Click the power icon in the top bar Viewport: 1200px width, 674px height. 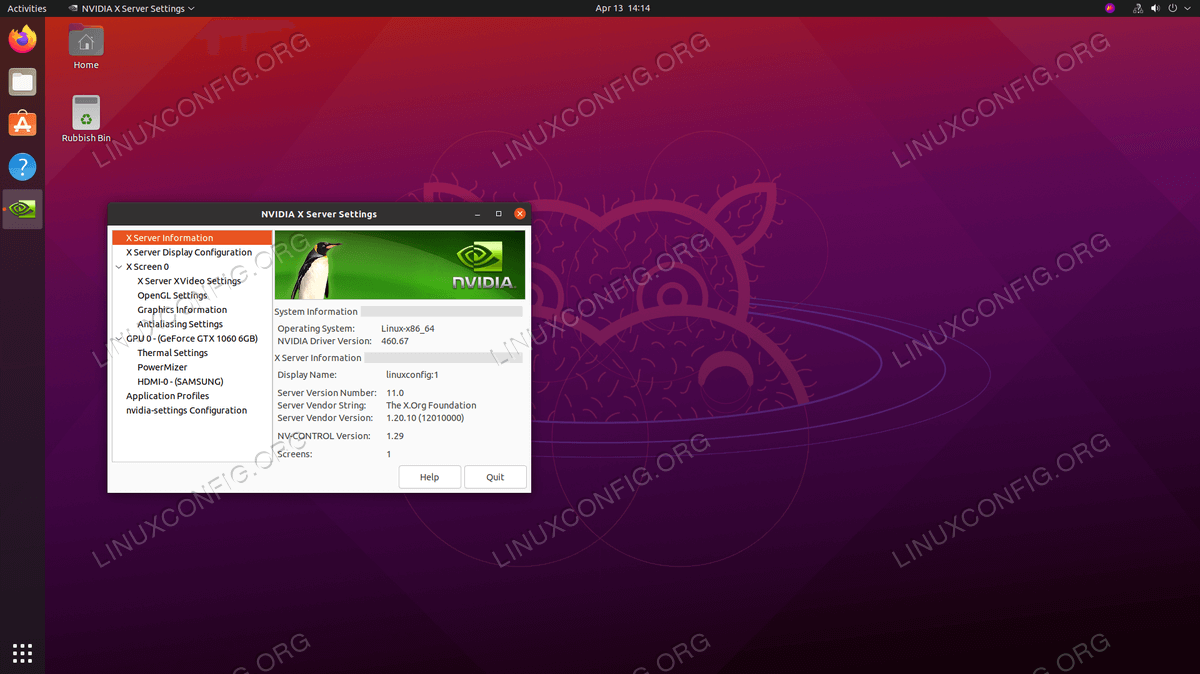click(x=1174, y=8)
